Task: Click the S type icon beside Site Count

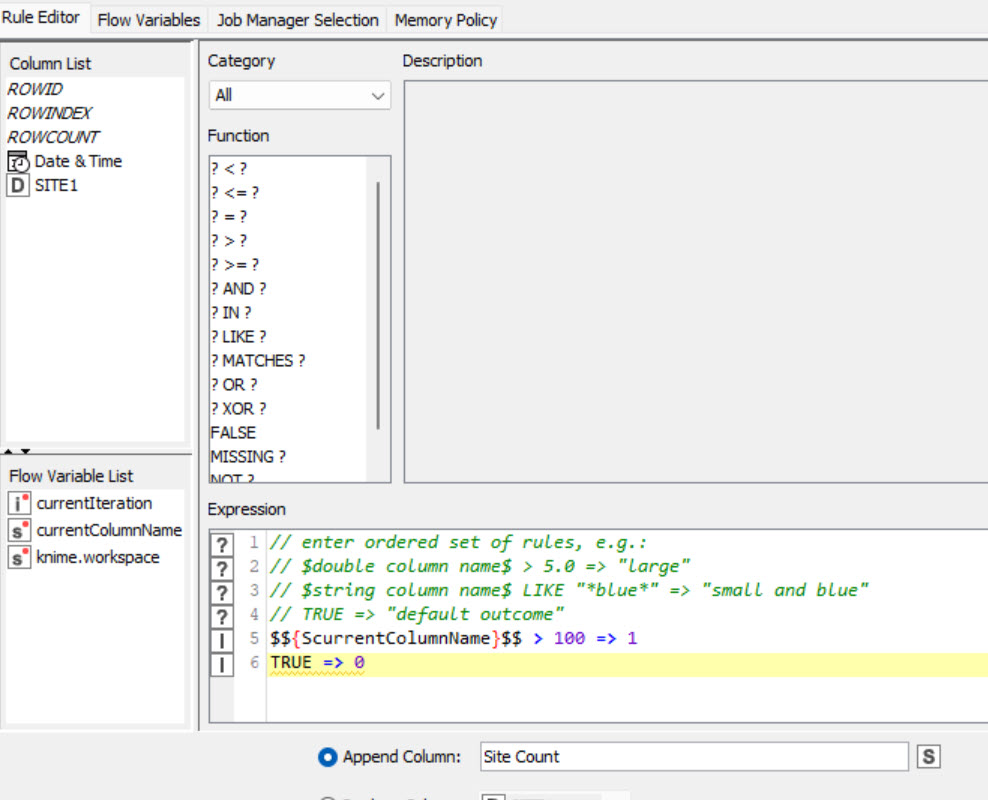Action: 928,757
